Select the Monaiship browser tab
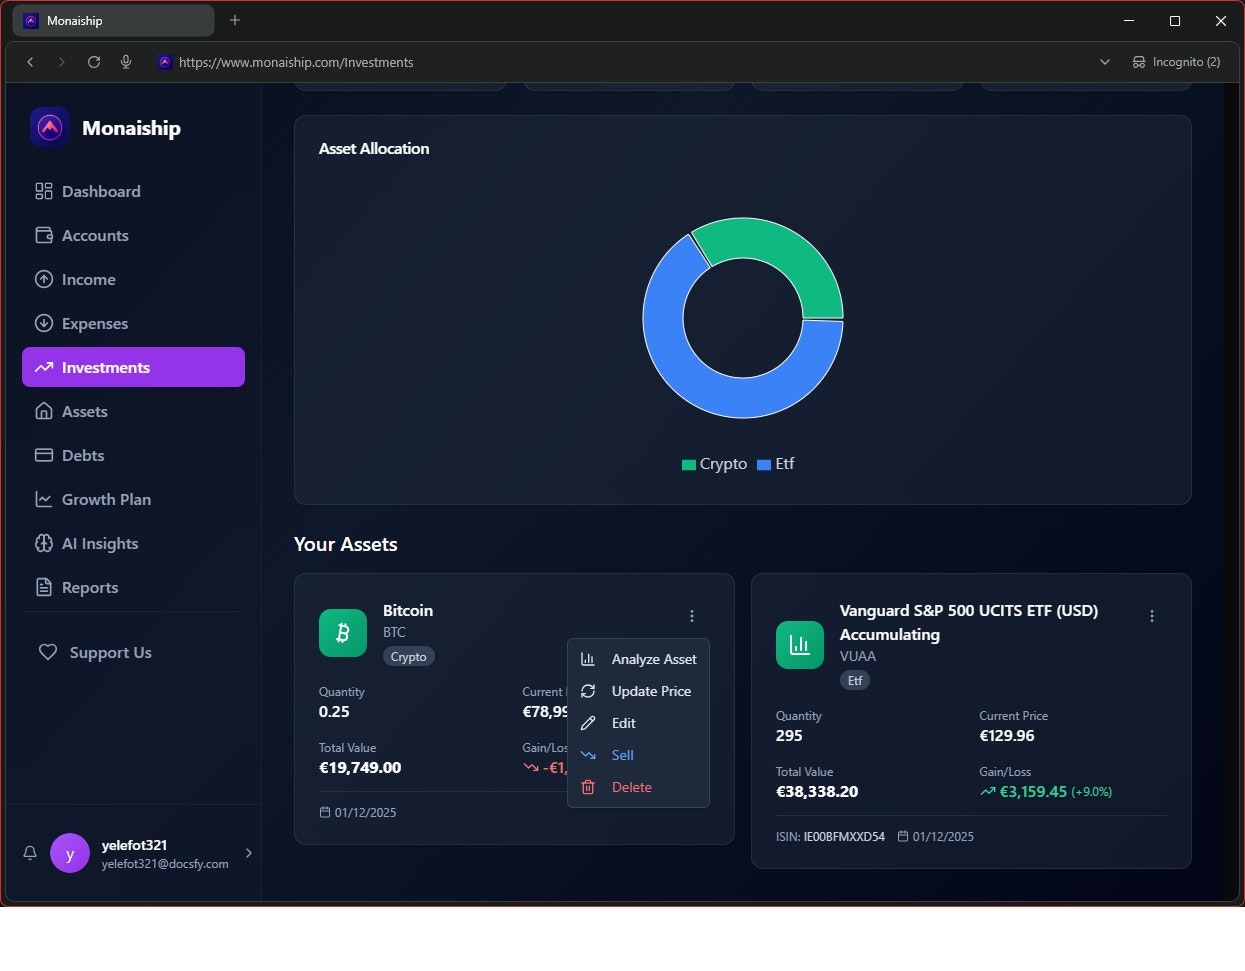Image resolution: width=1245 pixels, height=971 pixels. (113, 20)
